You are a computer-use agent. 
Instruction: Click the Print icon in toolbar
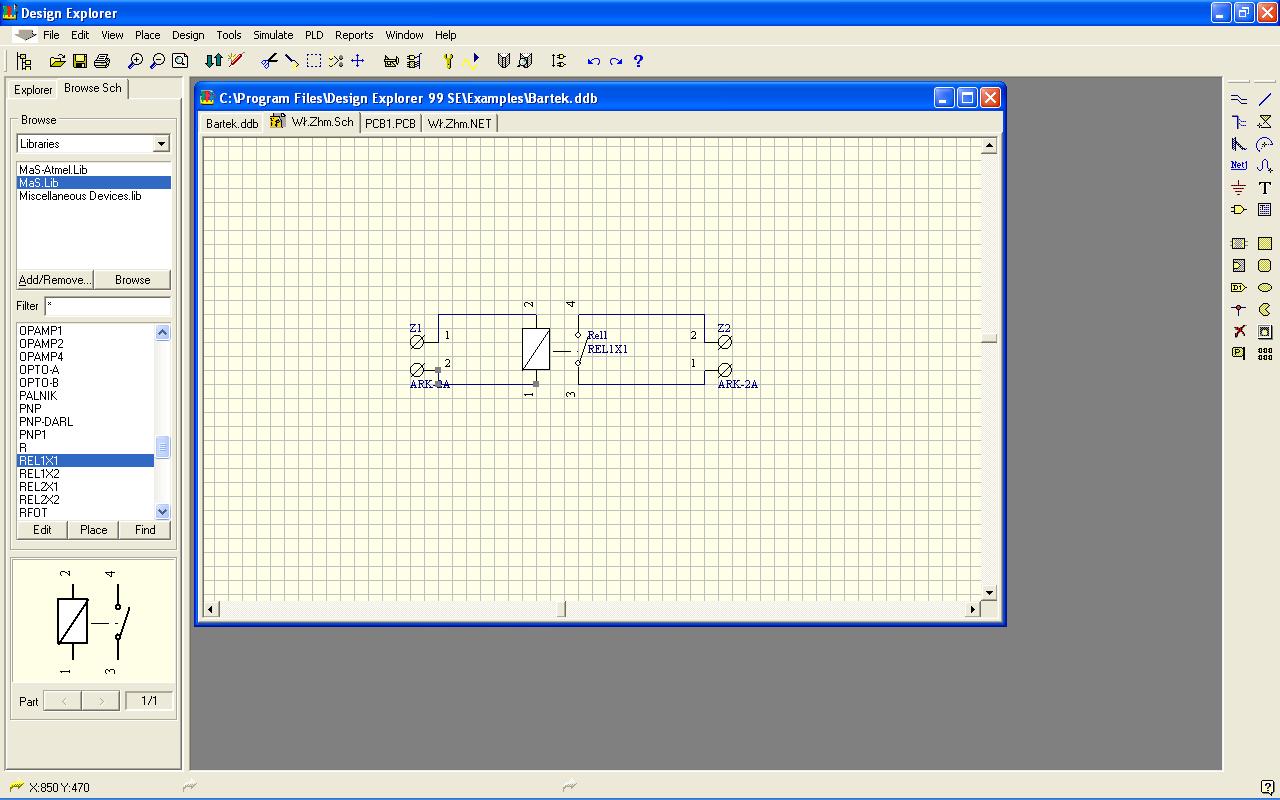click(x=102, y=61)
